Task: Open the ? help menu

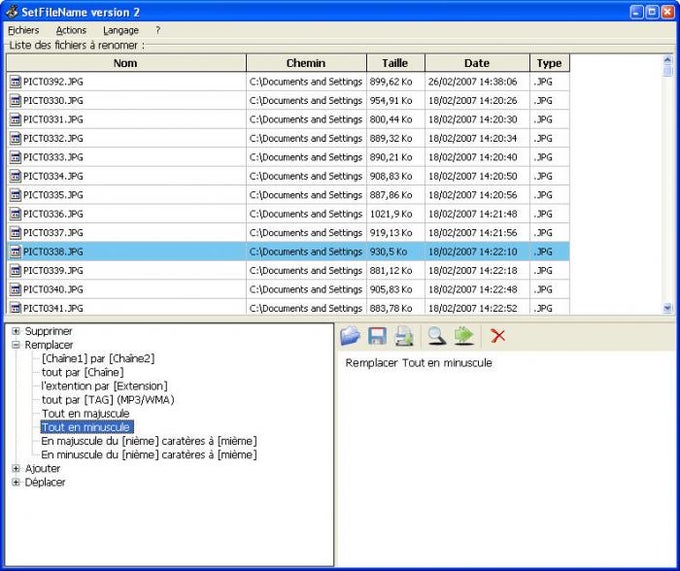Action: coord(158,30)
